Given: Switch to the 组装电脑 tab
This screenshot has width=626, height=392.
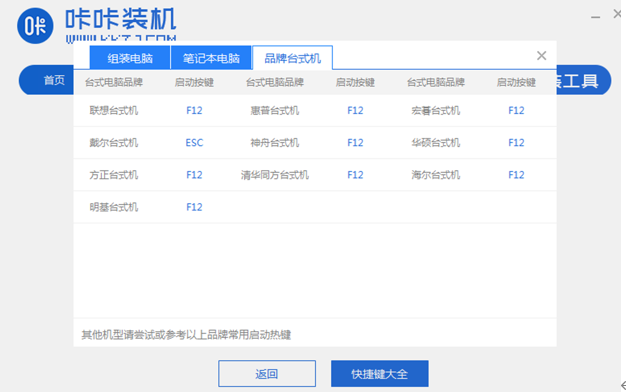Looking at the screenshot, I should click(130, 58).
